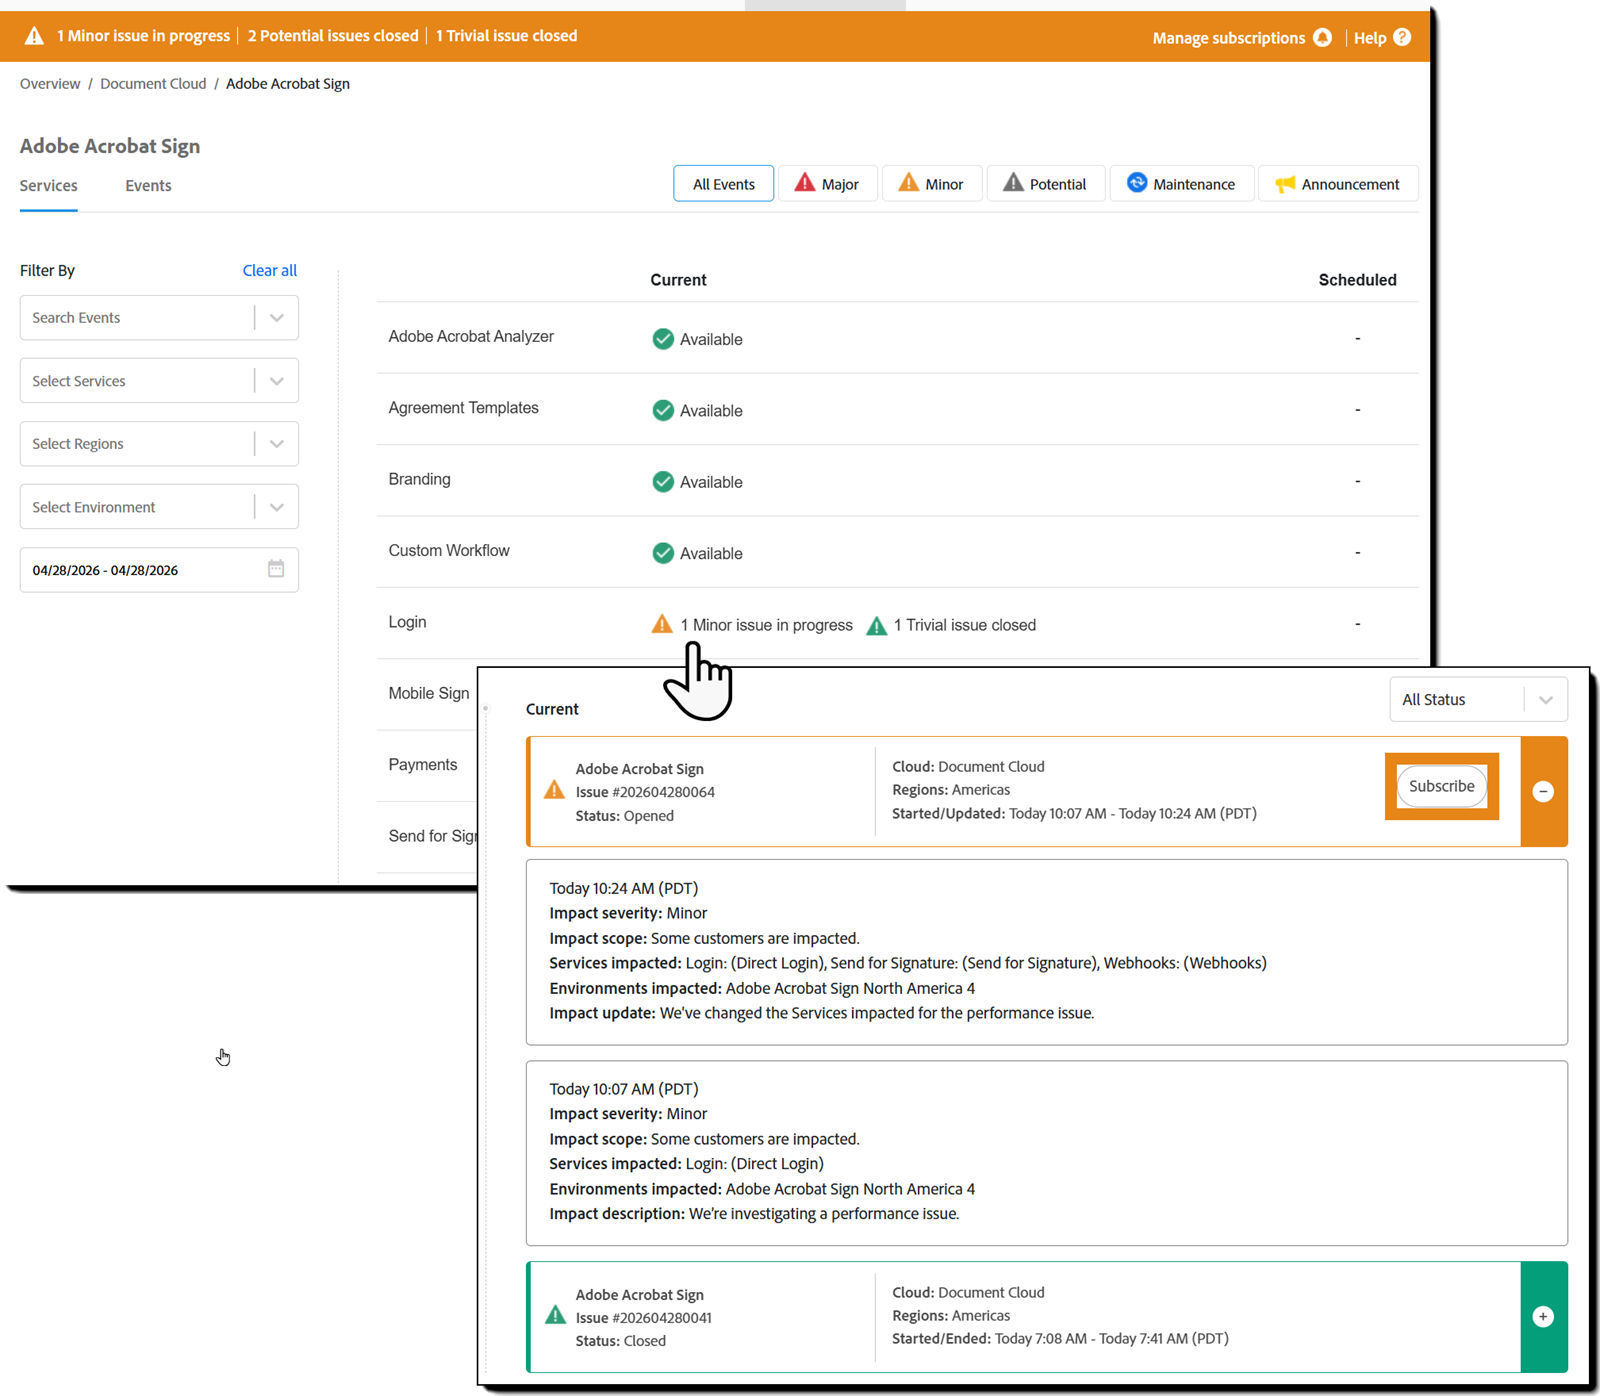
Task: Click the green checkmark beside Adobe Acrobat Analyzer
Action: 663,339
